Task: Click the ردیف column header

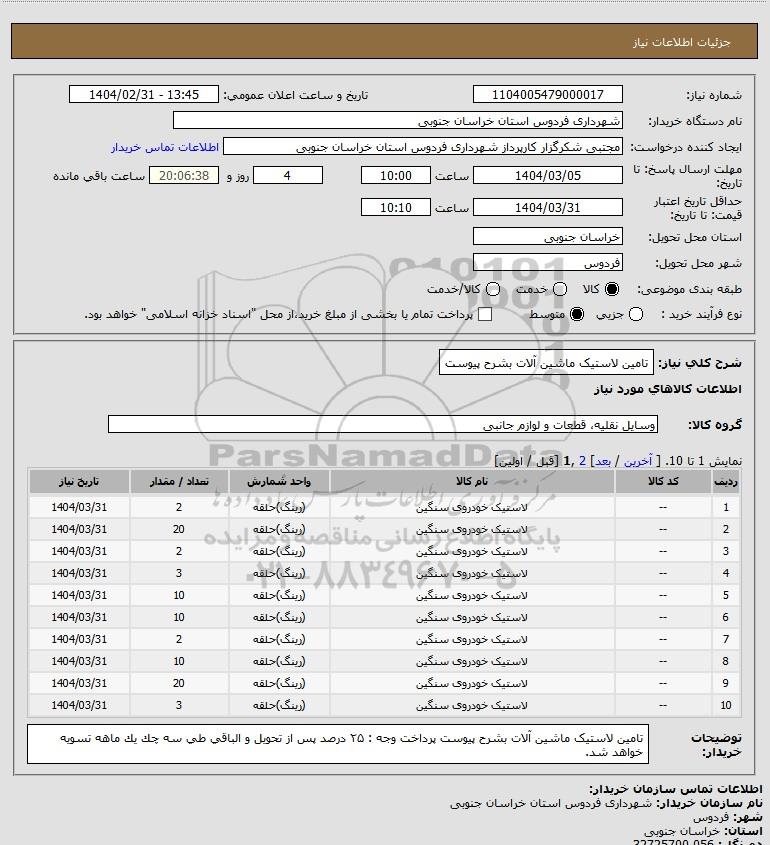Action: [725, 481]
